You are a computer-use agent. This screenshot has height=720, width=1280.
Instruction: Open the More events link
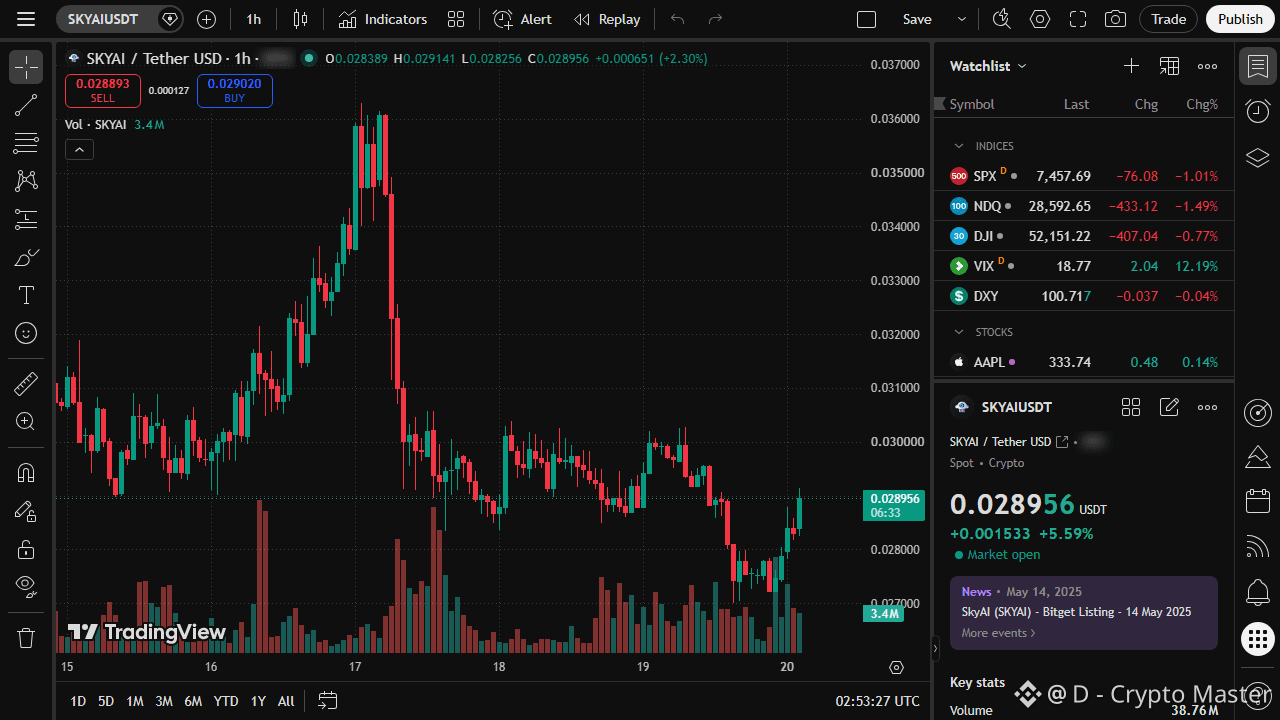pyautogui.click(x=998, y=633)
